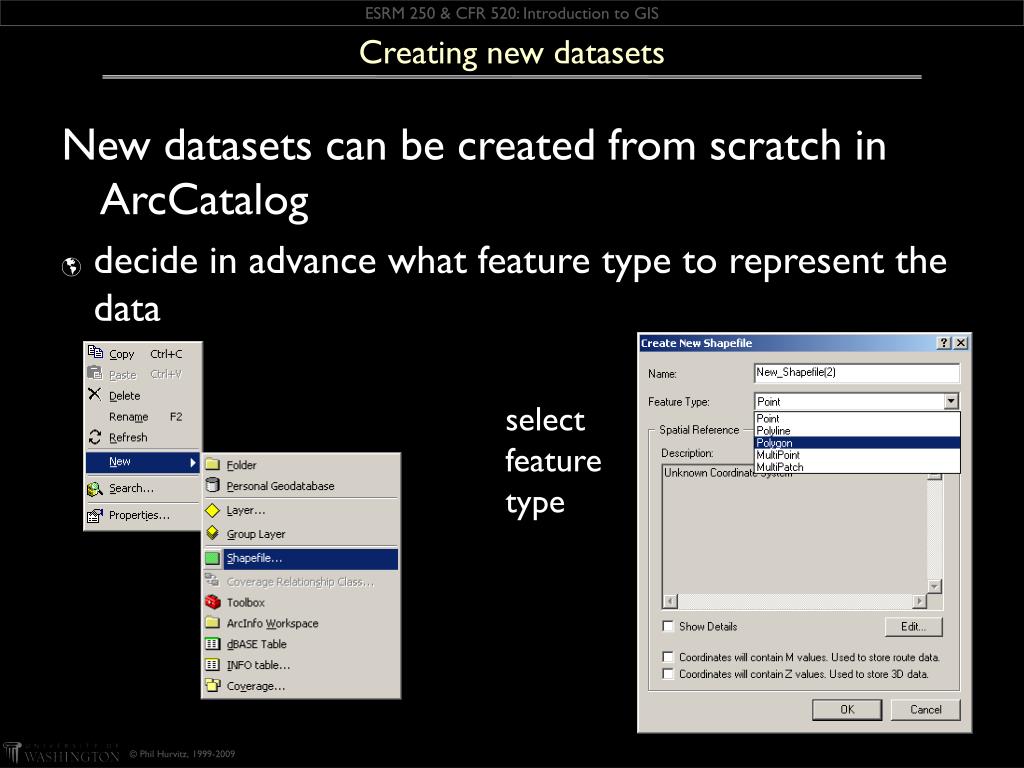The image size is (1024, 768).
Task: Click the Refresh arrows icon
Action: pos(95,437)
